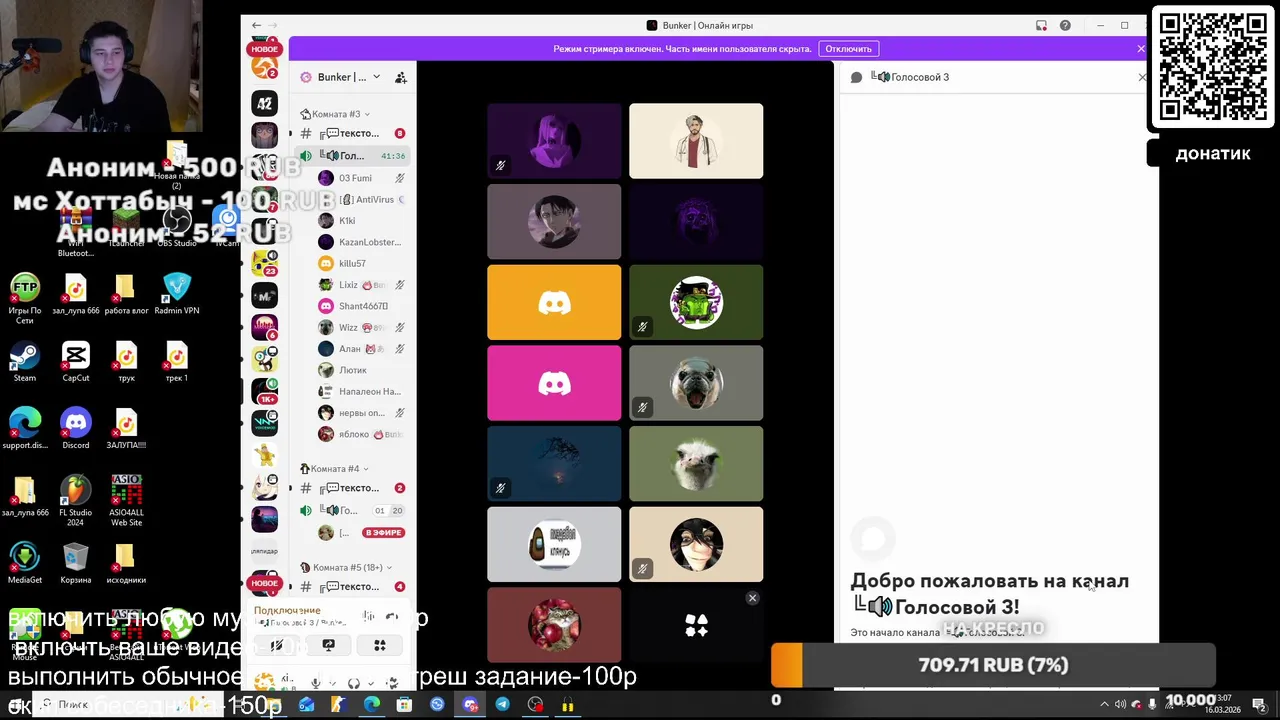Image resolution: width=1280 pixels, height=720 pixels.
Task: Open user settings gear in user panel
Action: point(392,683)
